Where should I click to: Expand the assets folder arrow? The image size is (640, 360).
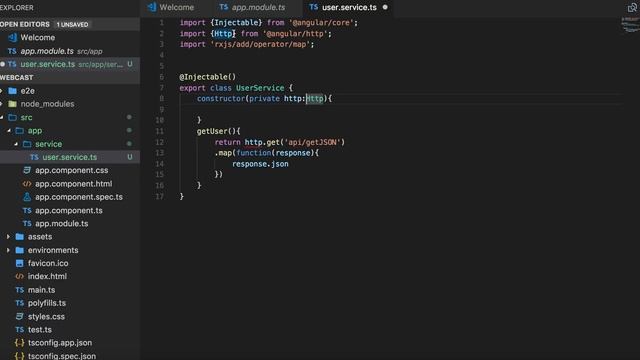9,237
